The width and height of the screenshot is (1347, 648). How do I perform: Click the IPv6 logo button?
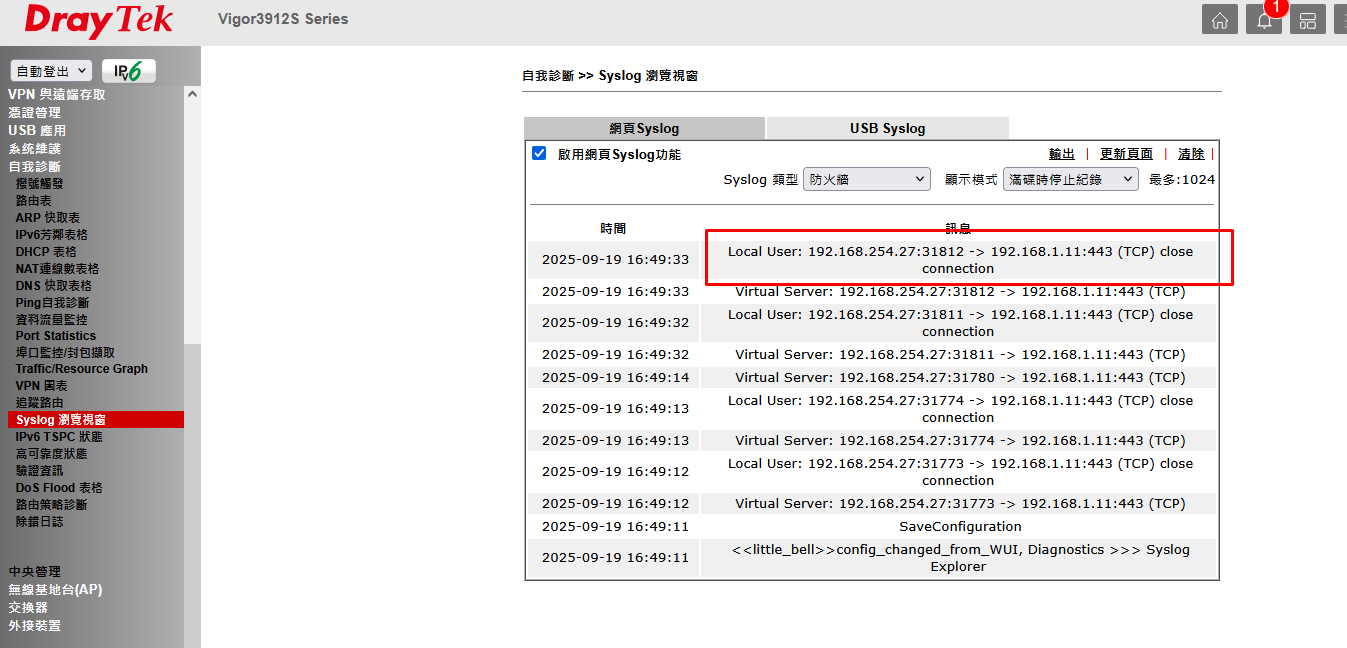point(129,71)
